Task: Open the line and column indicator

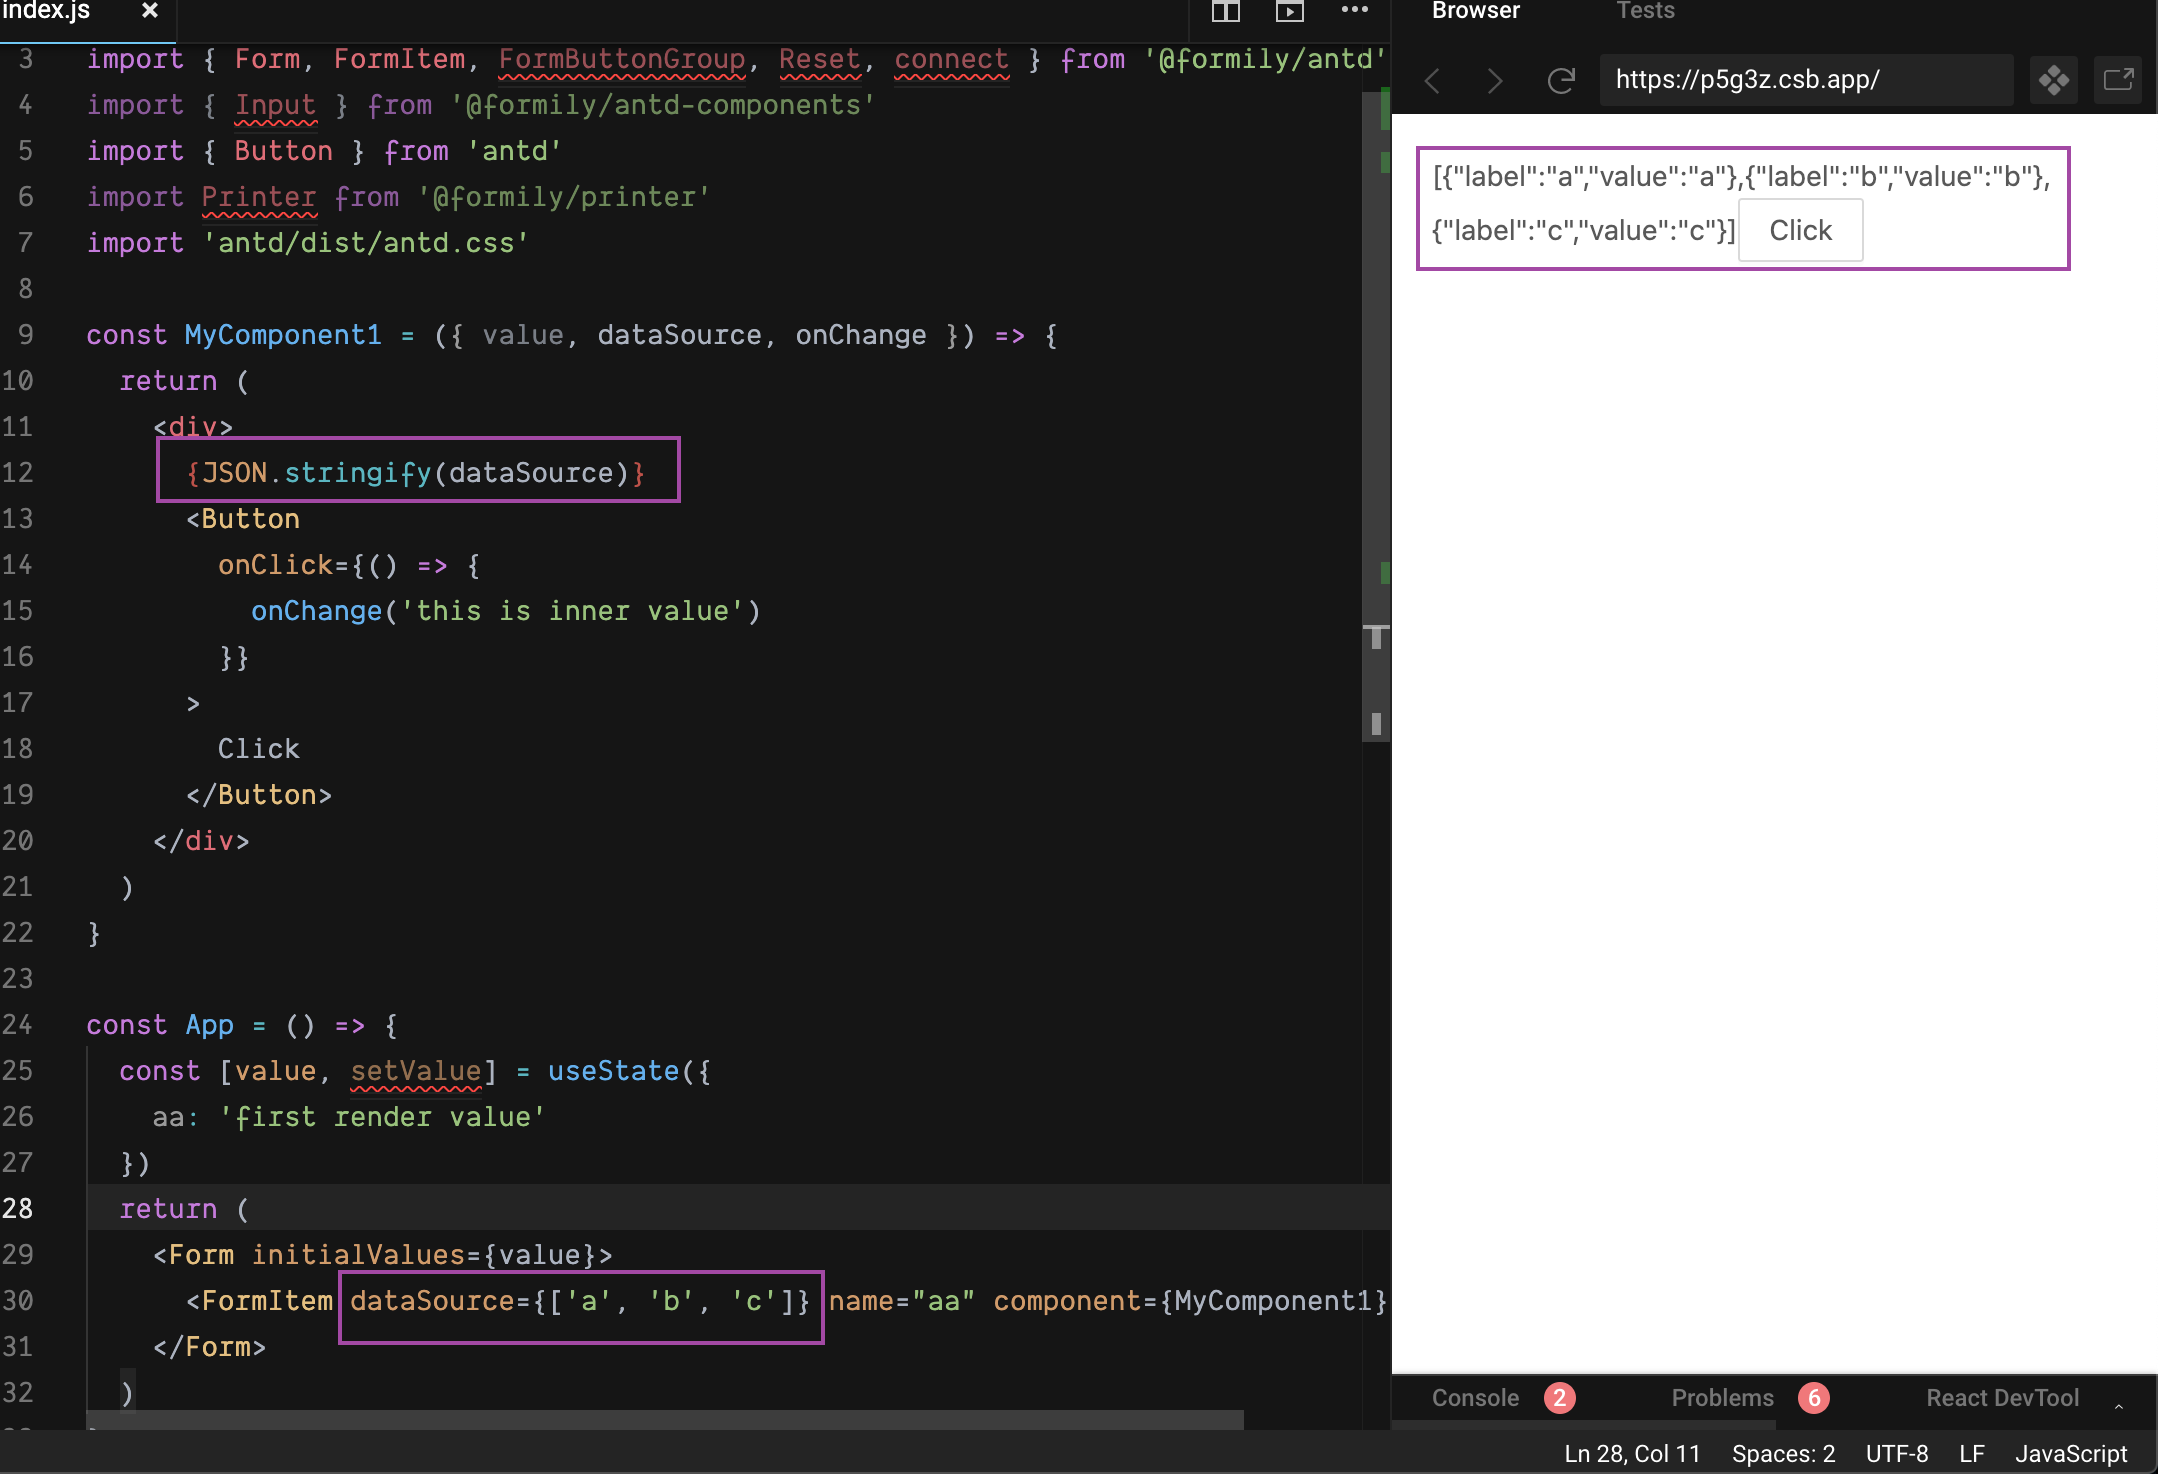Action: point(1632,1453)
